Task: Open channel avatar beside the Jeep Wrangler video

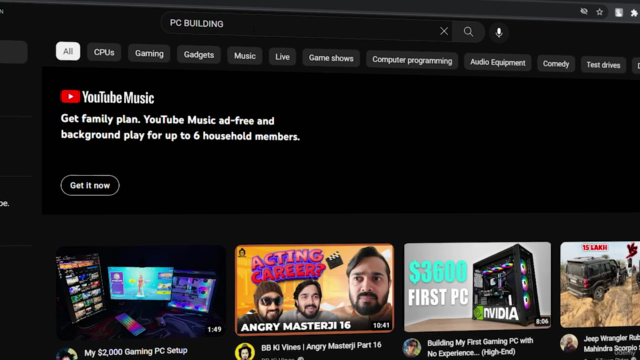Action: [569, 343]
